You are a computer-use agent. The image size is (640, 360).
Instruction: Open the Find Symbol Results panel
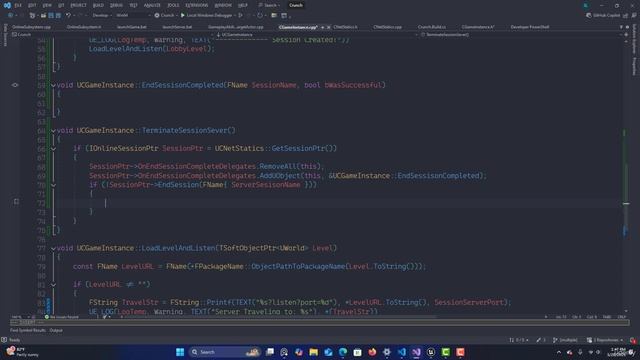pos(28,330)
